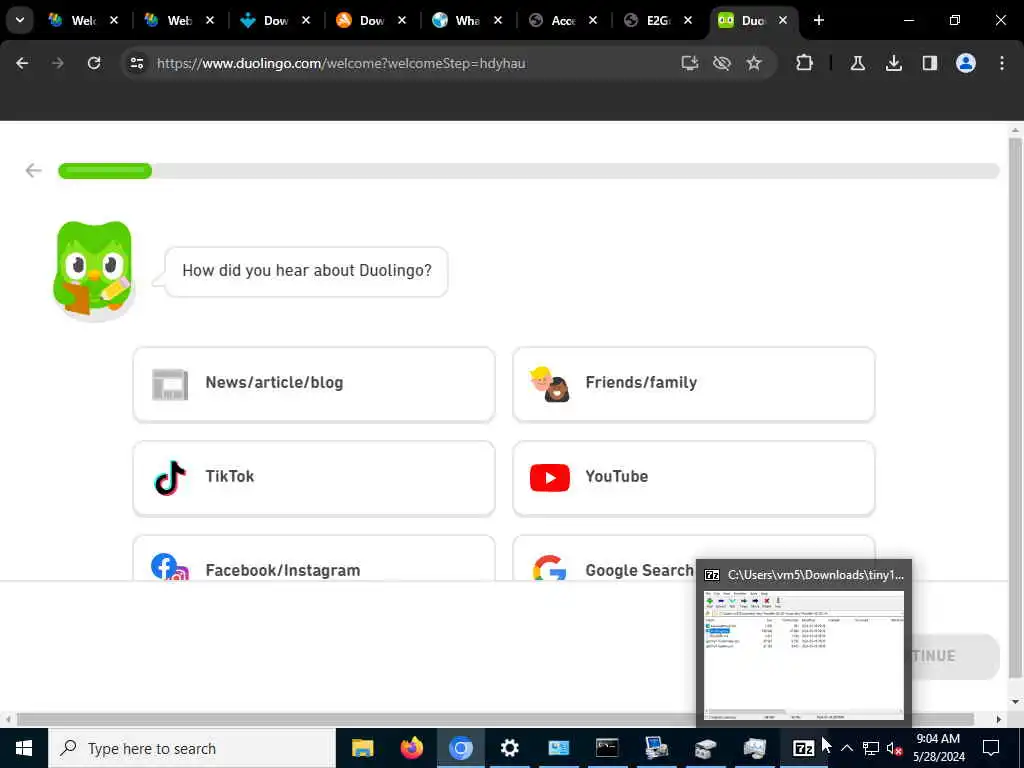The image size is (1024, 768).
Task: Reload the Duolingo page
Action: 94,63
